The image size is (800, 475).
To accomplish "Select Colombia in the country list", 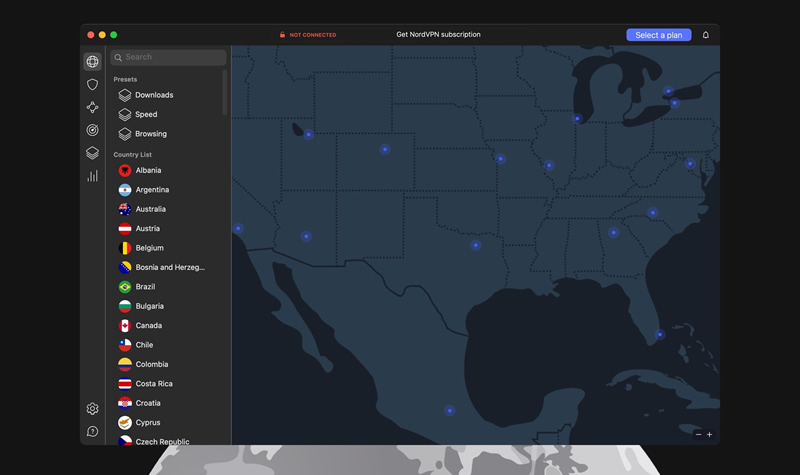I will 152,364.
